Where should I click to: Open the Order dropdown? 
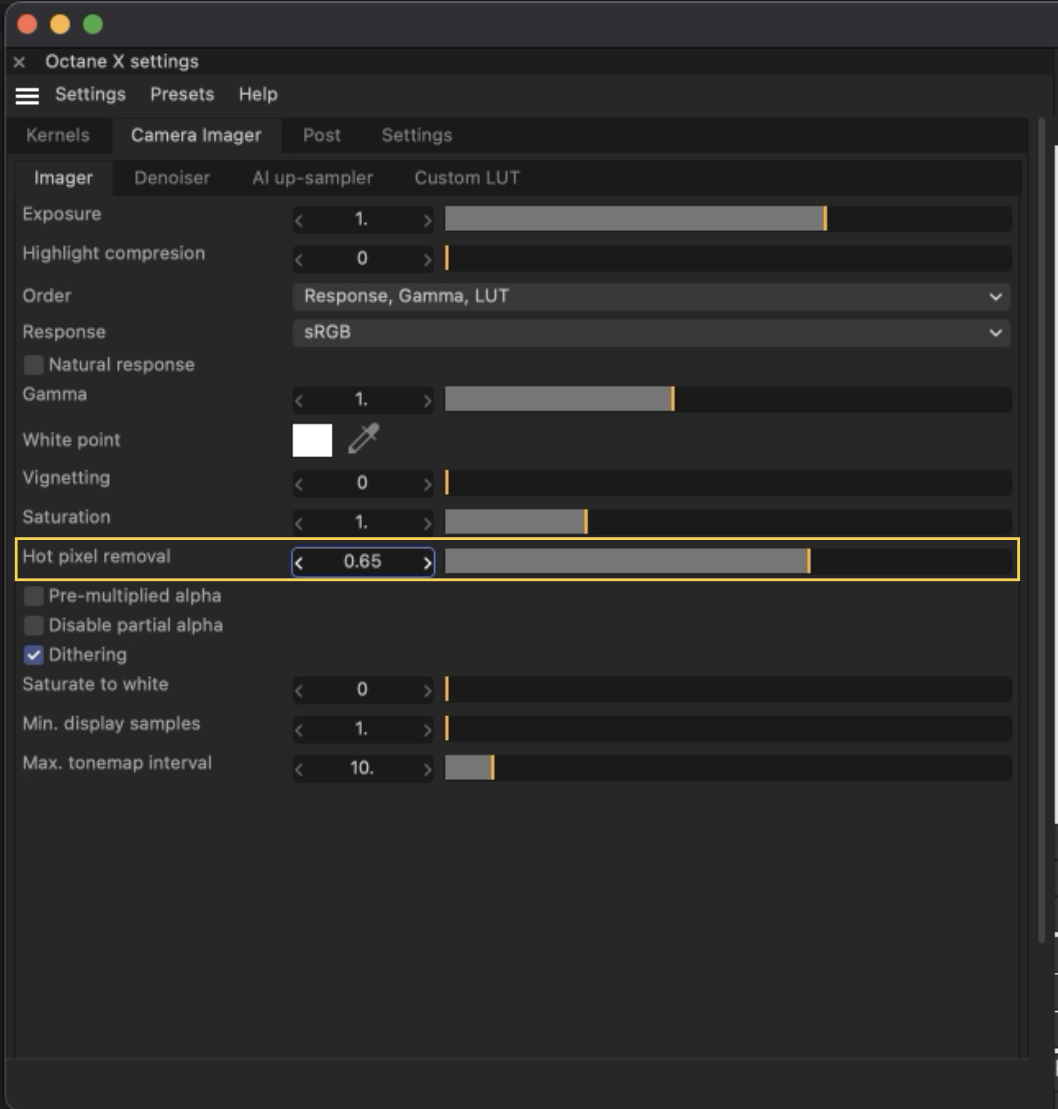[x=651, y=296]
